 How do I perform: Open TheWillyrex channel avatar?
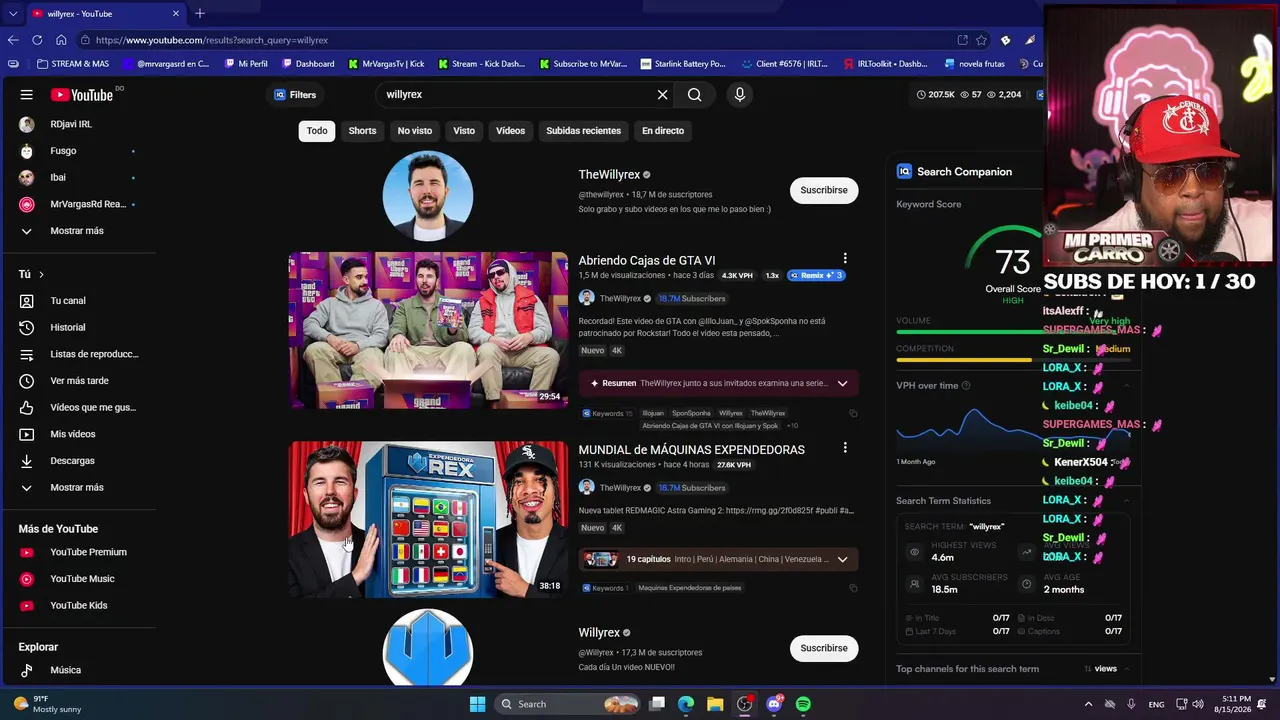(x=428, y=196)
